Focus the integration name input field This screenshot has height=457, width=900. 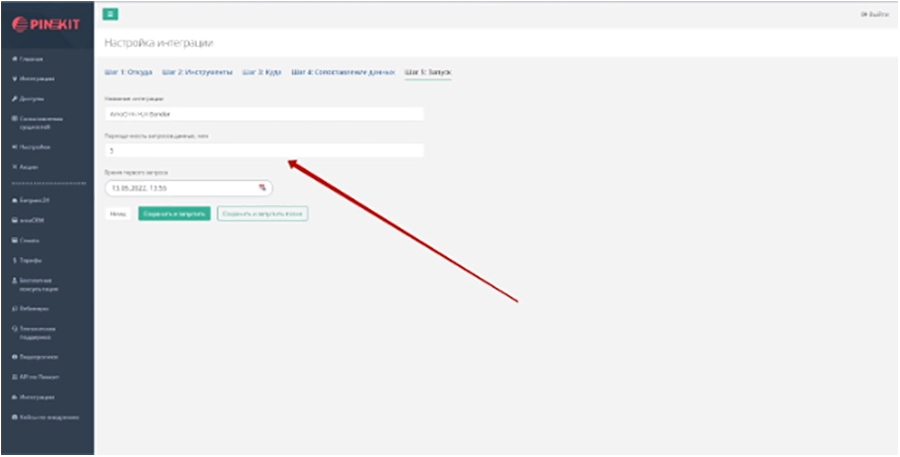(264, 114)
